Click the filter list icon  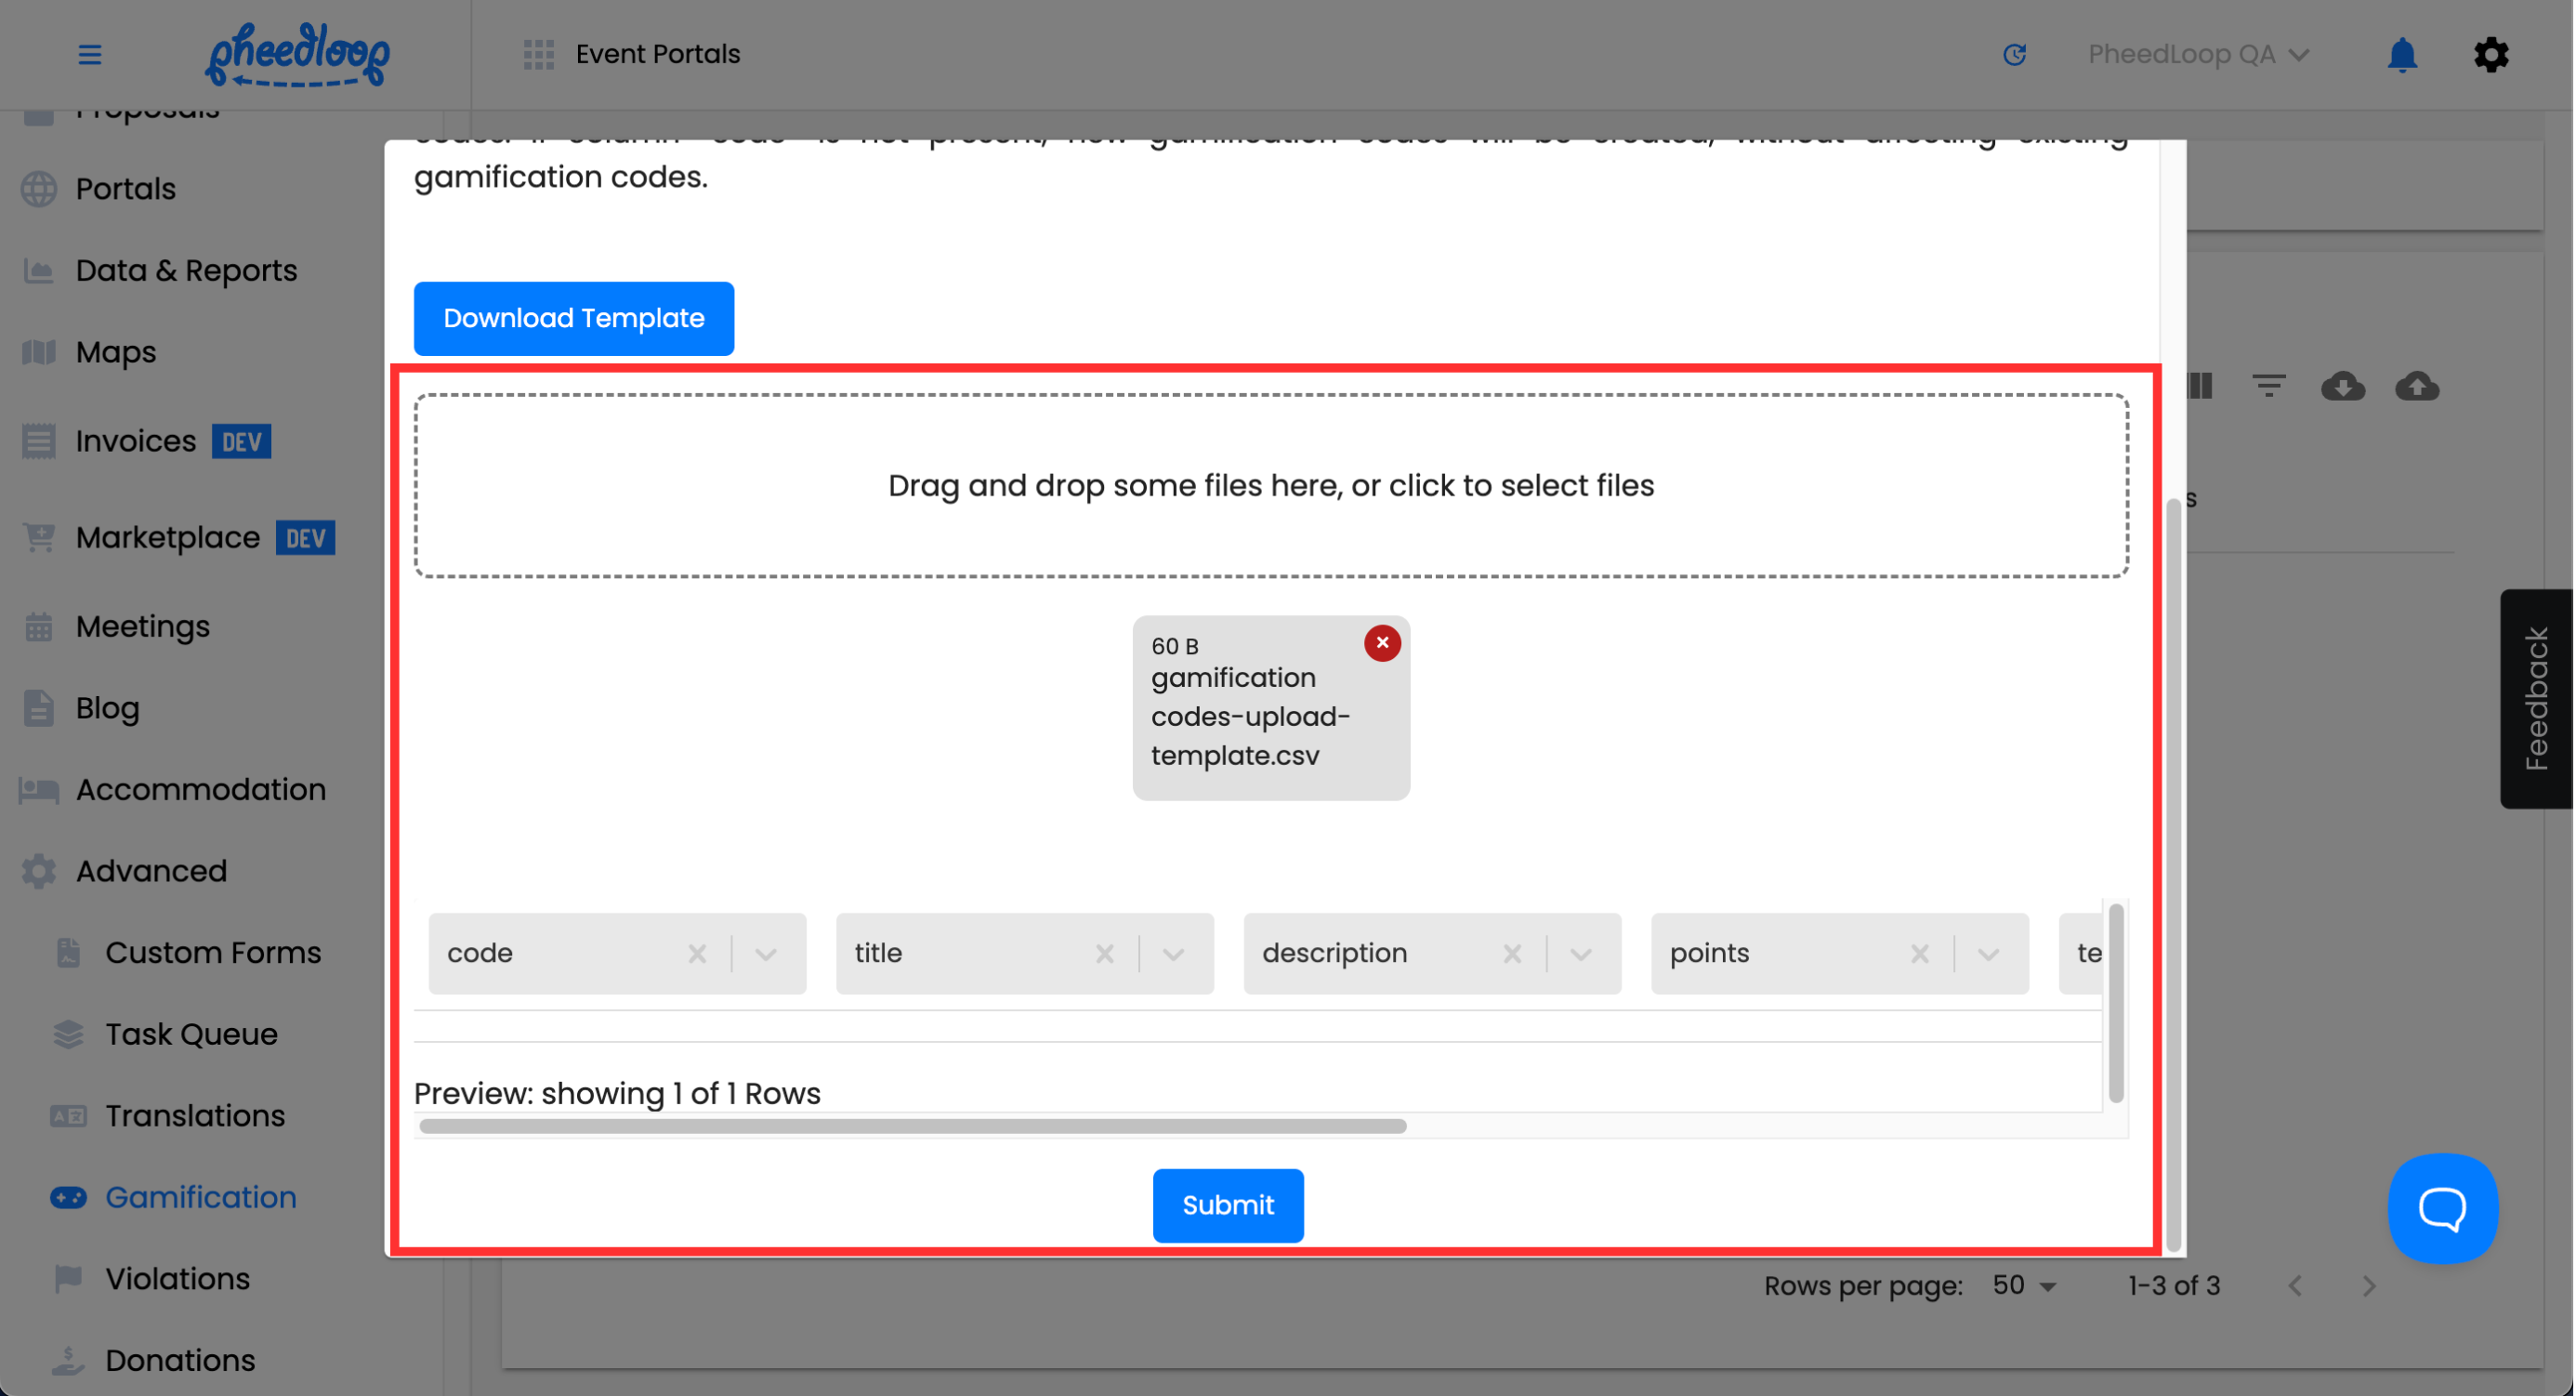tap(2268, 386)
